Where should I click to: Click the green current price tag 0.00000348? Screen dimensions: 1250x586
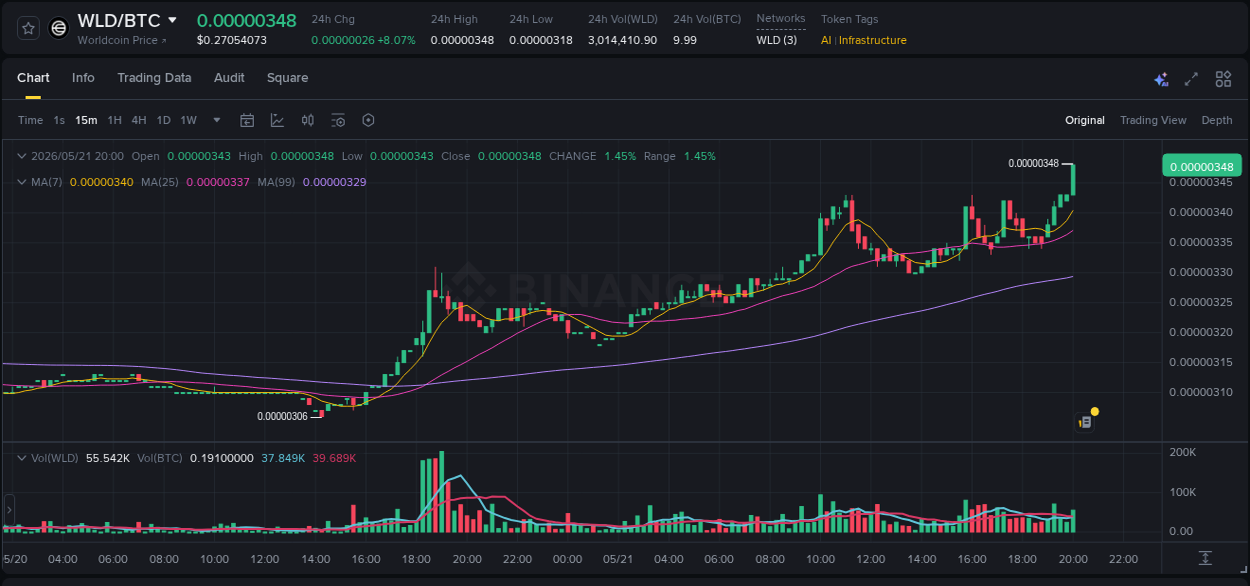tap(1201, 166)
